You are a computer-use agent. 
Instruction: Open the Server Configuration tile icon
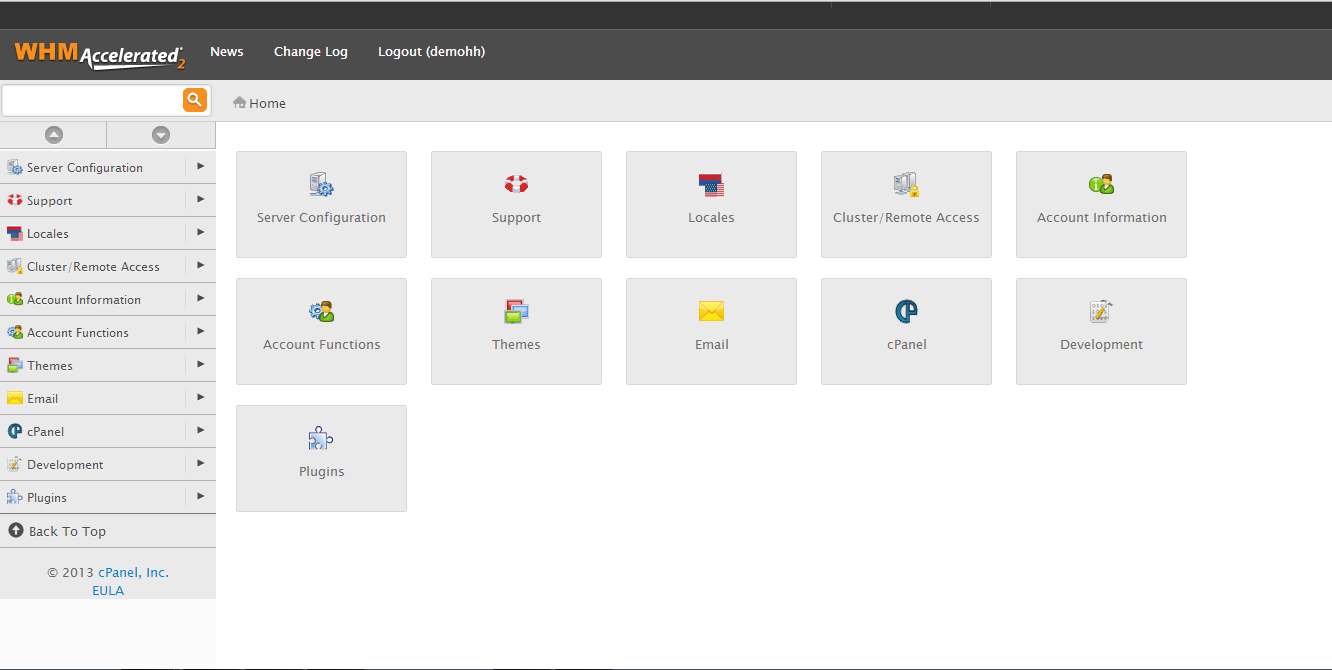click(321, 185)
